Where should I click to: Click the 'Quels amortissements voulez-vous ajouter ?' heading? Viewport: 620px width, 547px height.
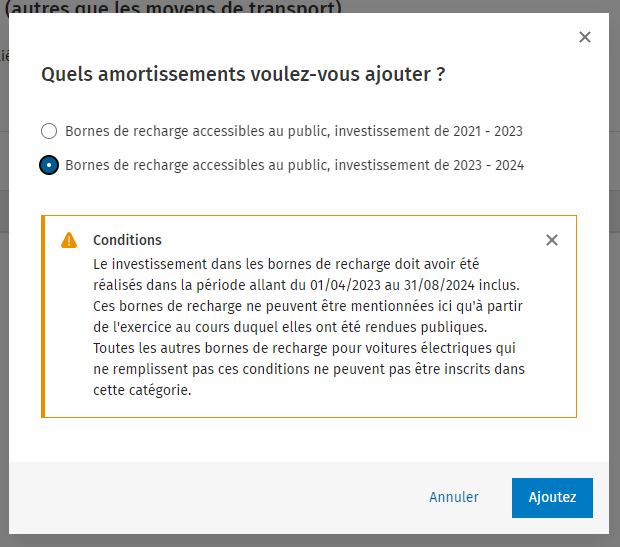click(243, 74)
